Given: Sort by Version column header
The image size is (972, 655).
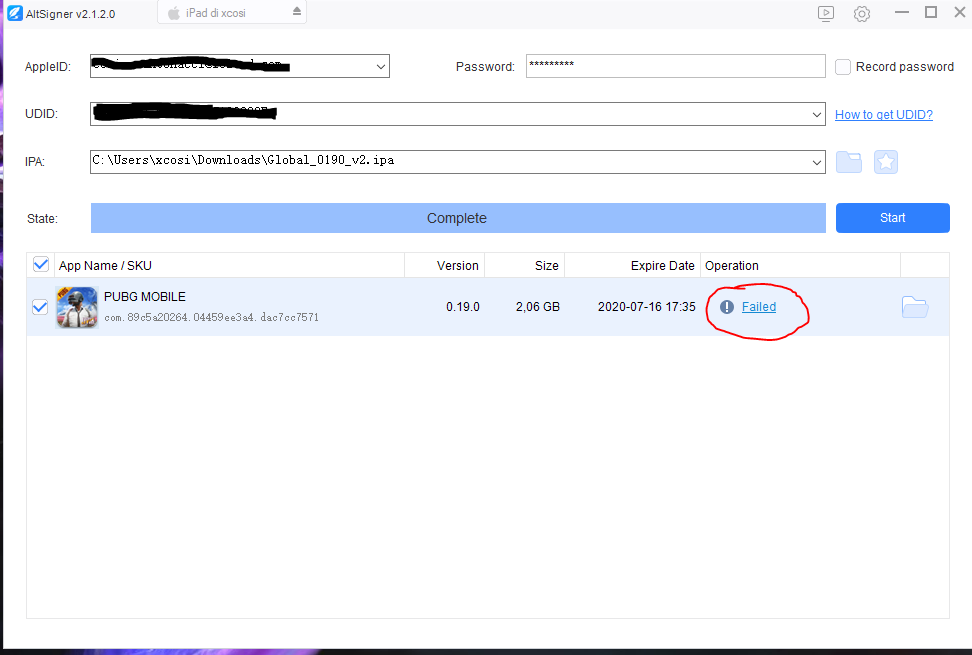Looking at the screenshot, I should pyautogui.click(x=444, y=265).
